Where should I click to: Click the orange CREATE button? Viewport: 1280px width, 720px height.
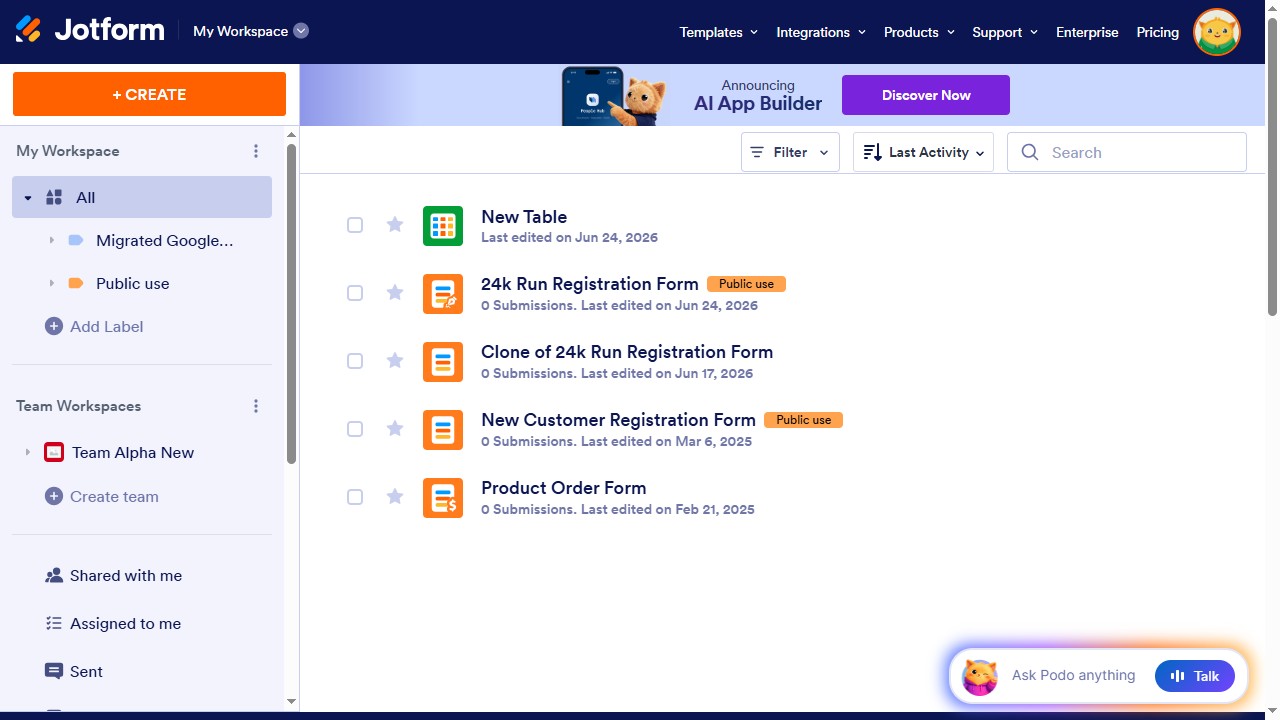tap(149, 94)
